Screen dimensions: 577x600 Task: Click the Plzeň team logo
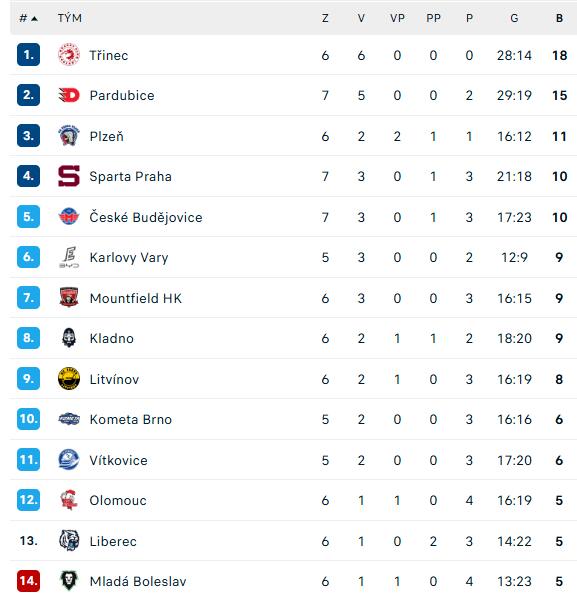click(x=69, y=136)
